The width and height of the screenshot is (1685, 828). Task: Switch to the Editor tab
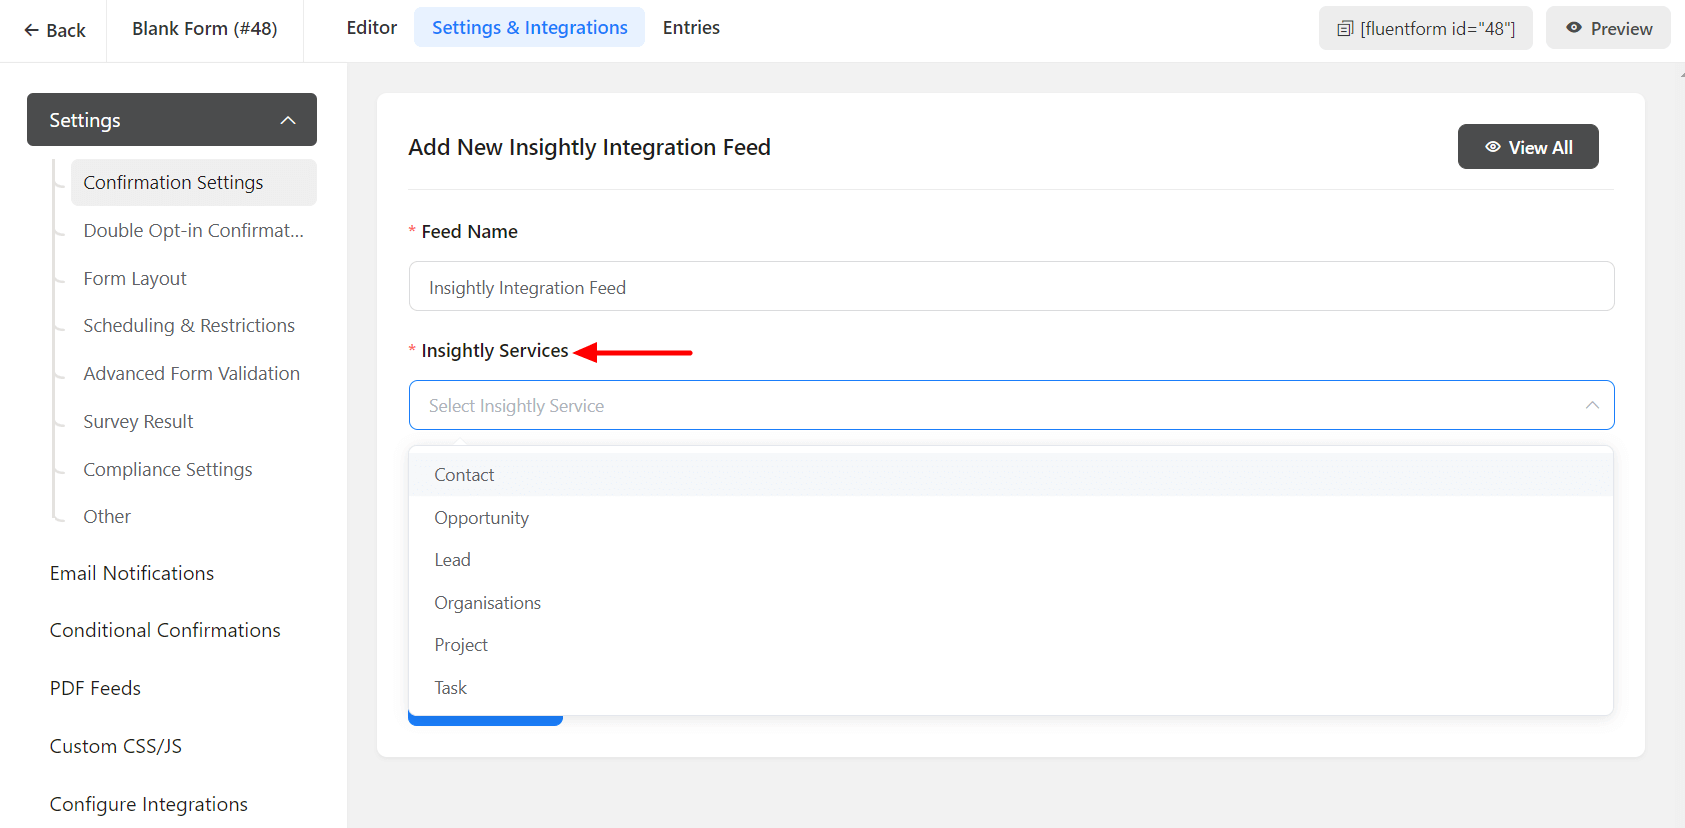pyautogui.click(x=371, y=28)
